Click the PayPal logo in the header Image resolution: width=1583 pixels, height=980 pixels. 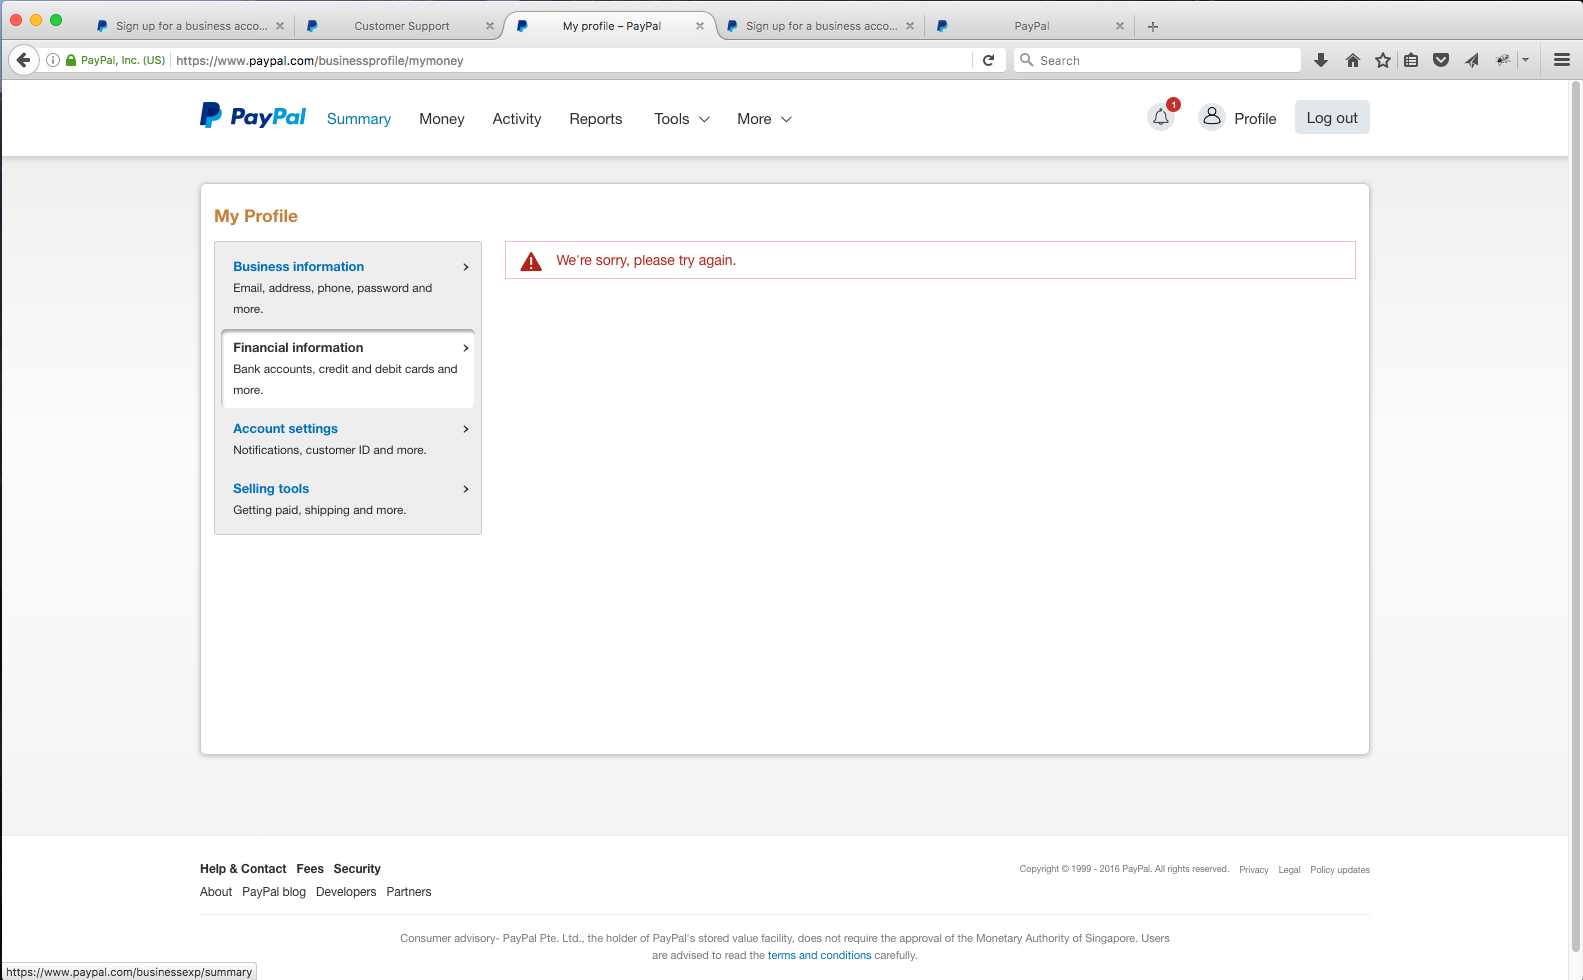[x=253, y=116]
